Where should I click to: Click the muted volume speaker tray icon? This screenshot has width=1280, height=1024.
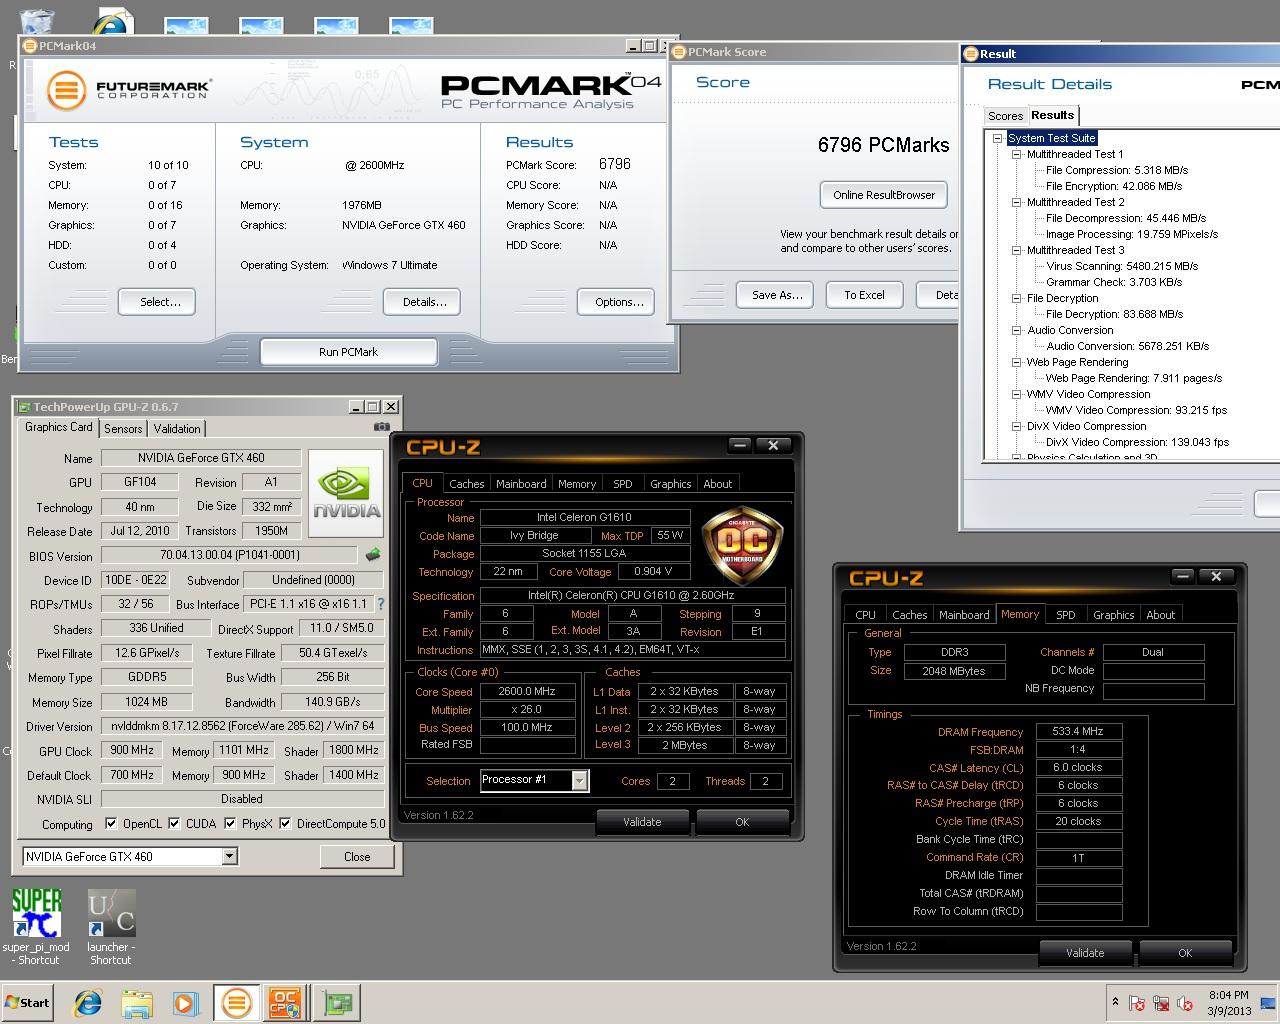(1186, 1003)
